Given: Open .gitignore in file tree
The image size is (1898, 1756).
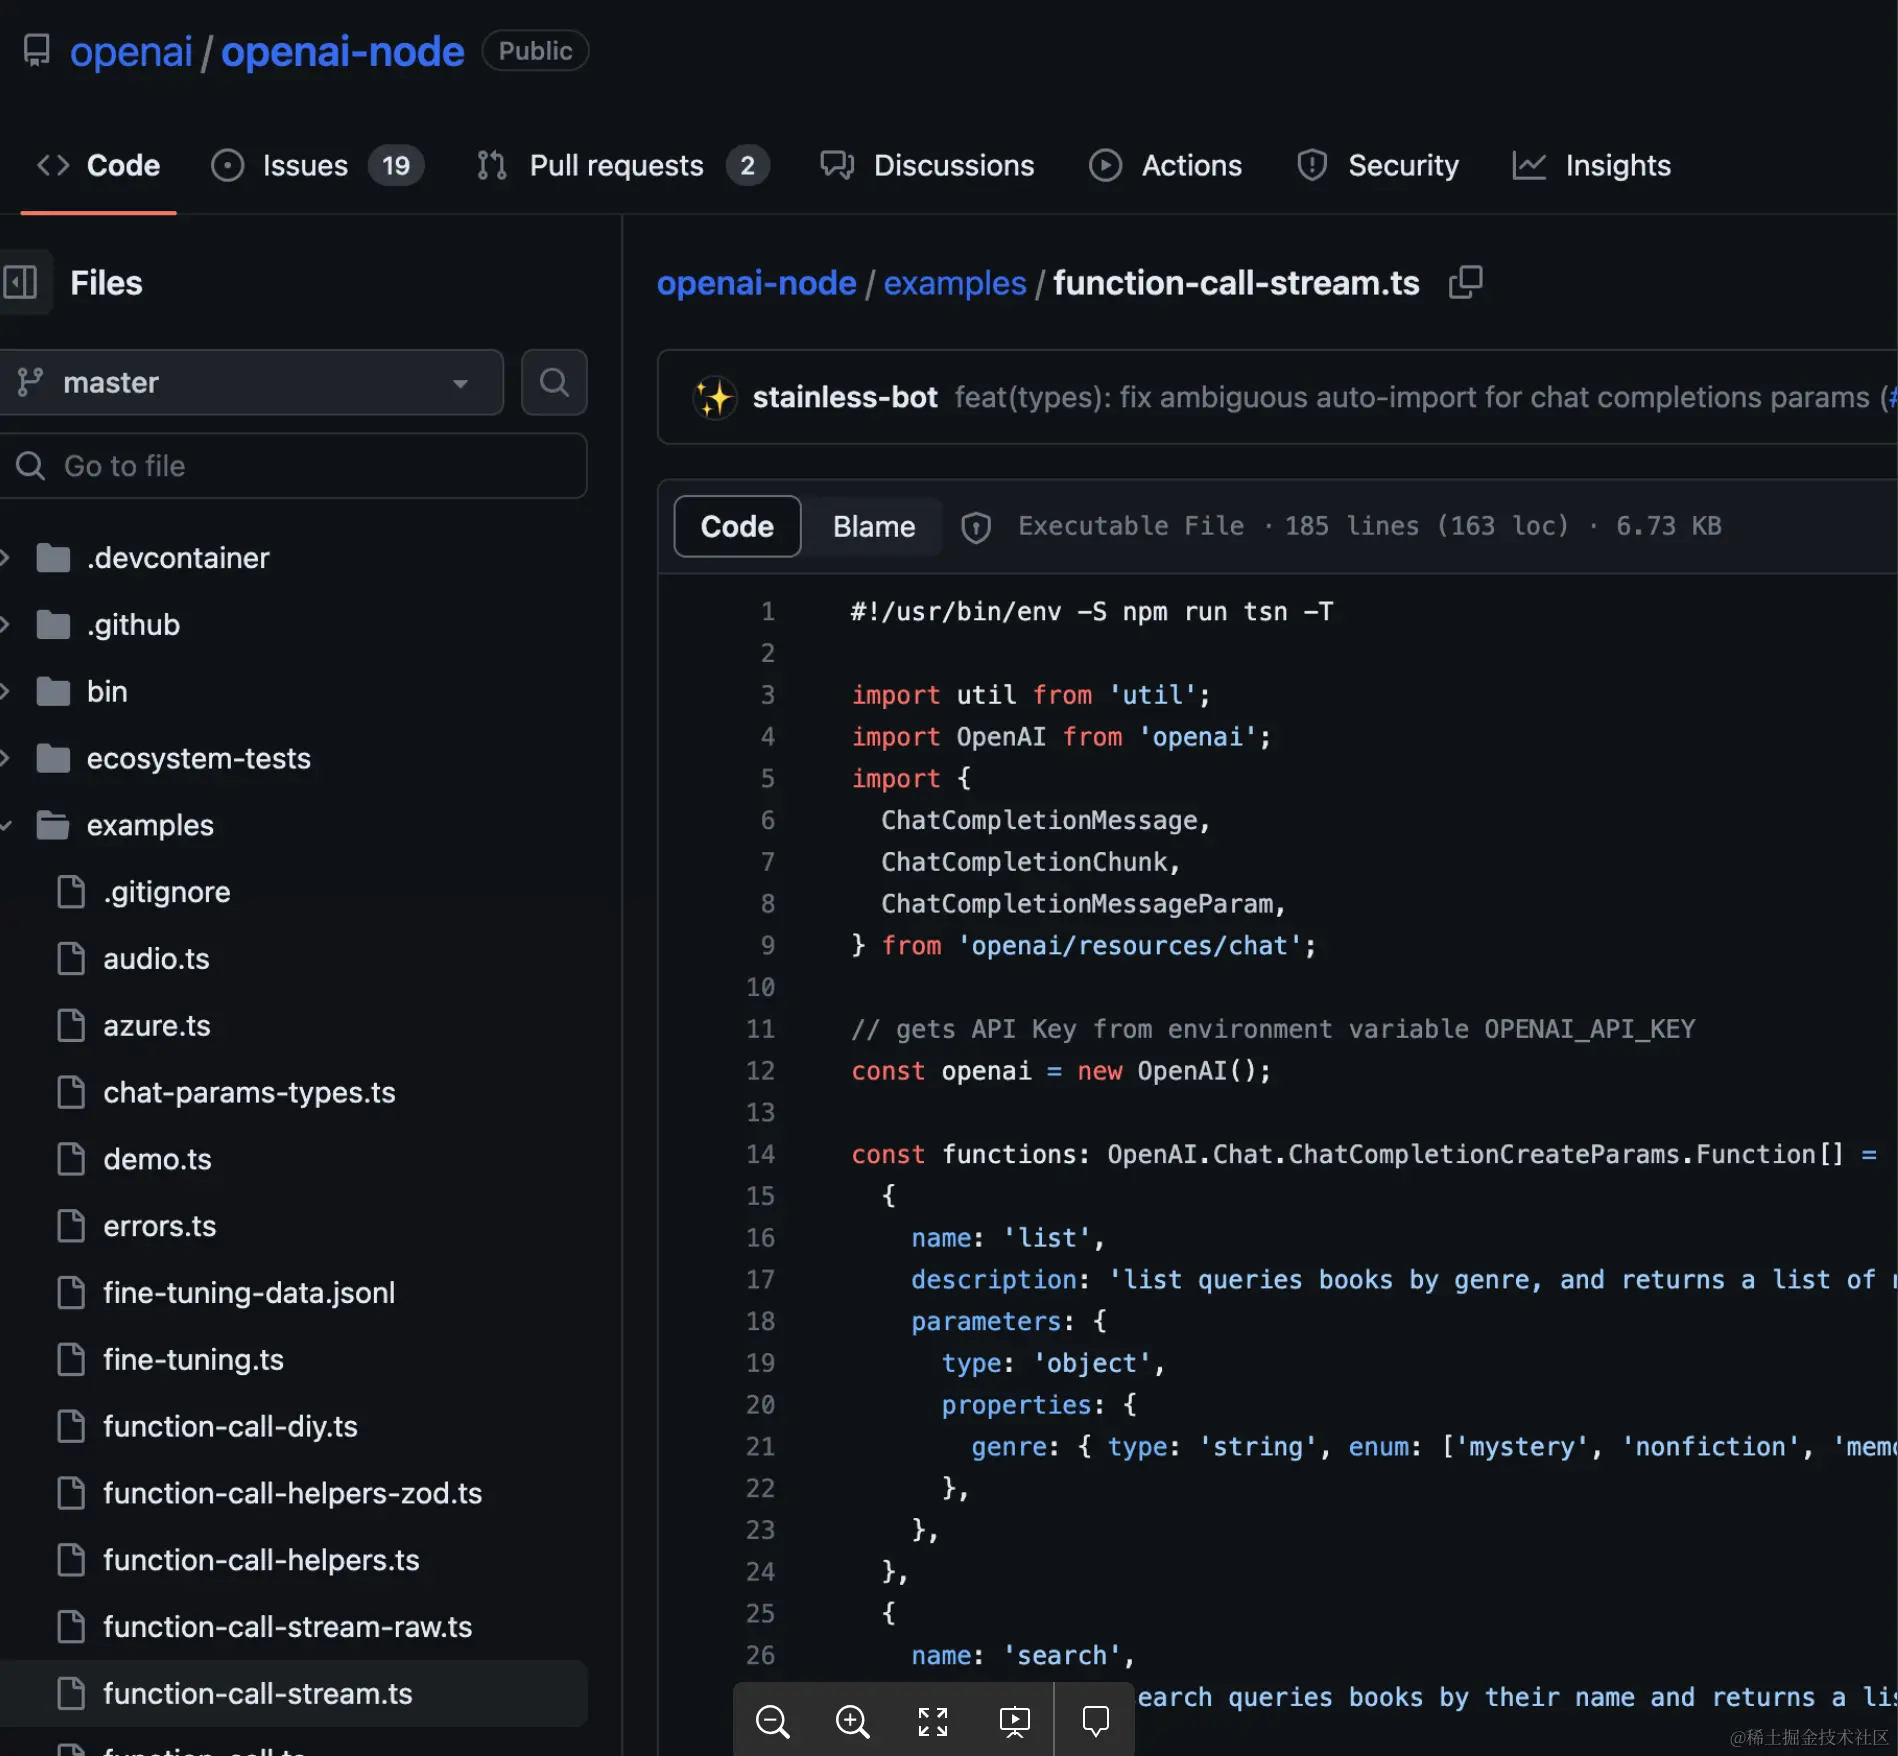Looking at the screenshot, I should click(x=167, y=892).
